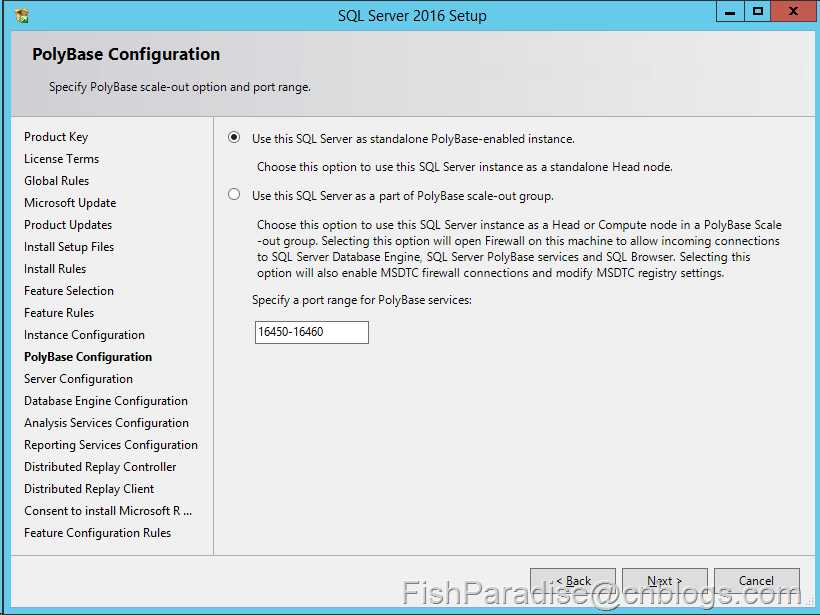Maximize the SQL Server 2016 Setup window
The height and width of the screenshot is (615, 820).
point(757,12)
